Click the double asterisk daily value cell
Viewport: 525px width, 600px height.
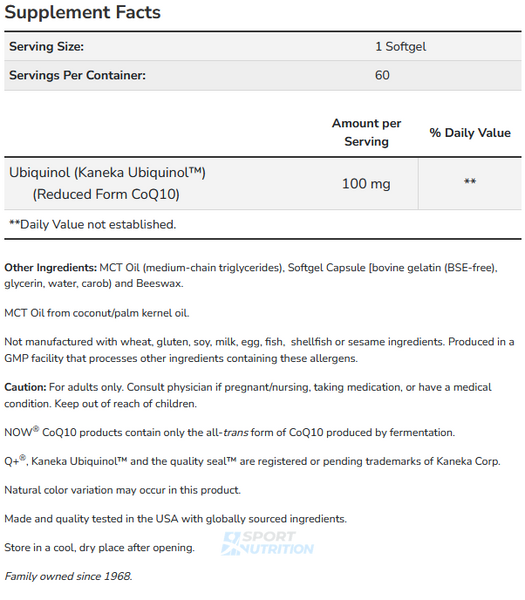tap(470, 181)
